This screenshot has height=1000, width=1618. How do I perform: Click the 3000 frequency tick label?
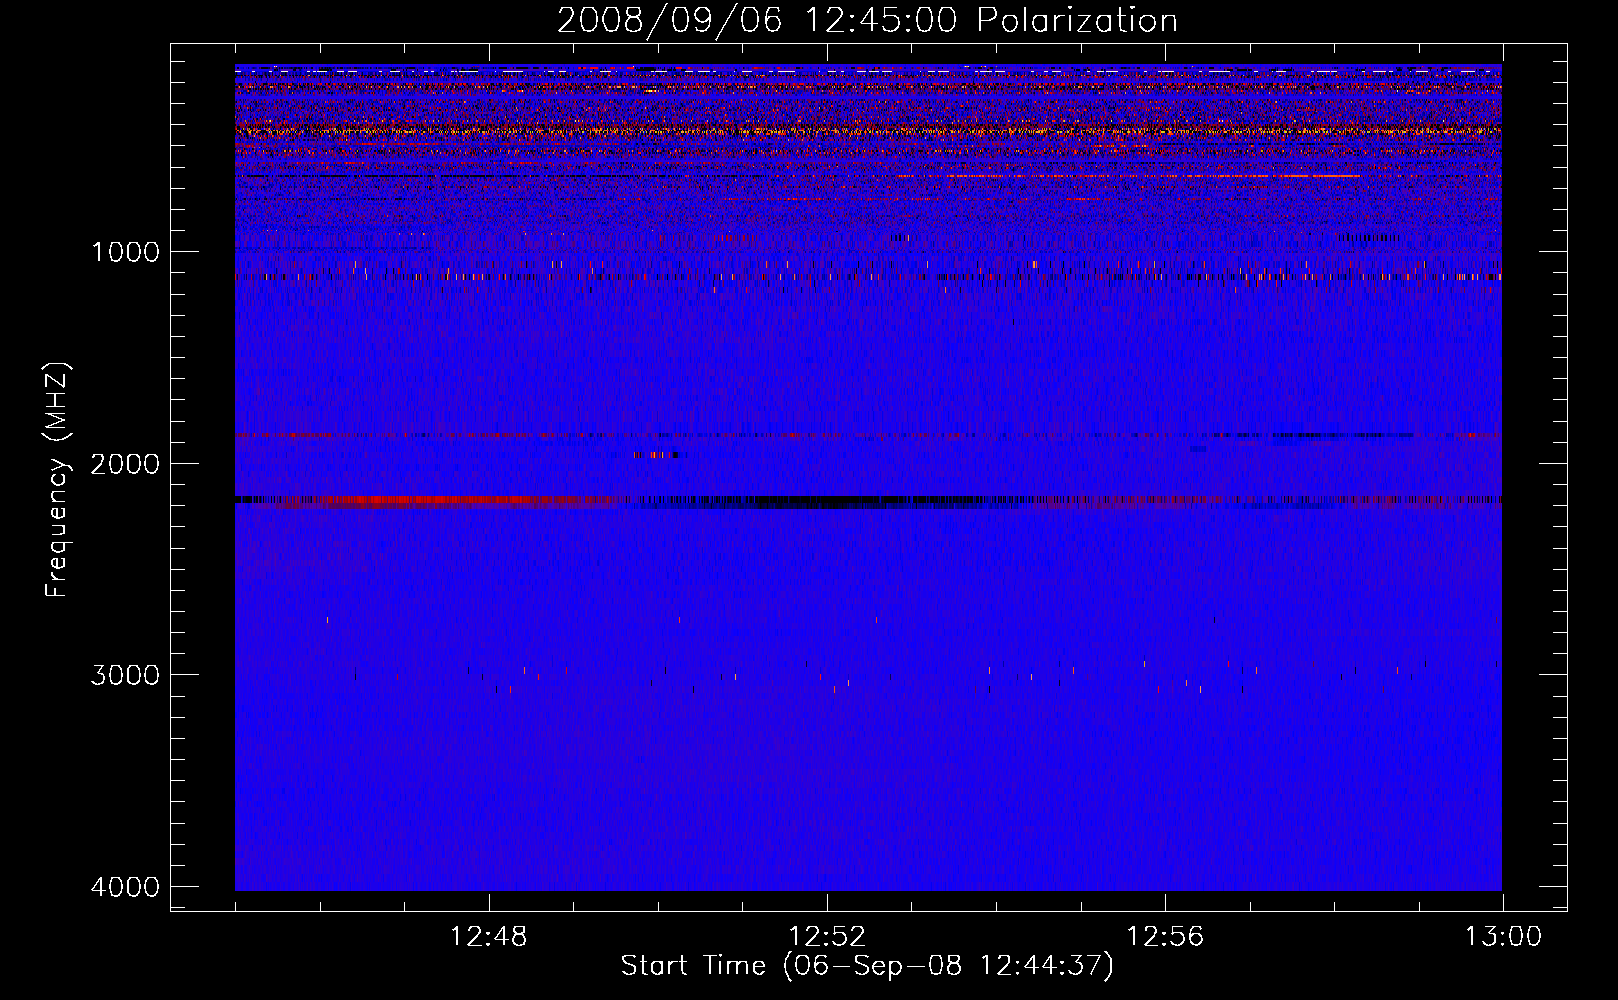tap(125, 675)
